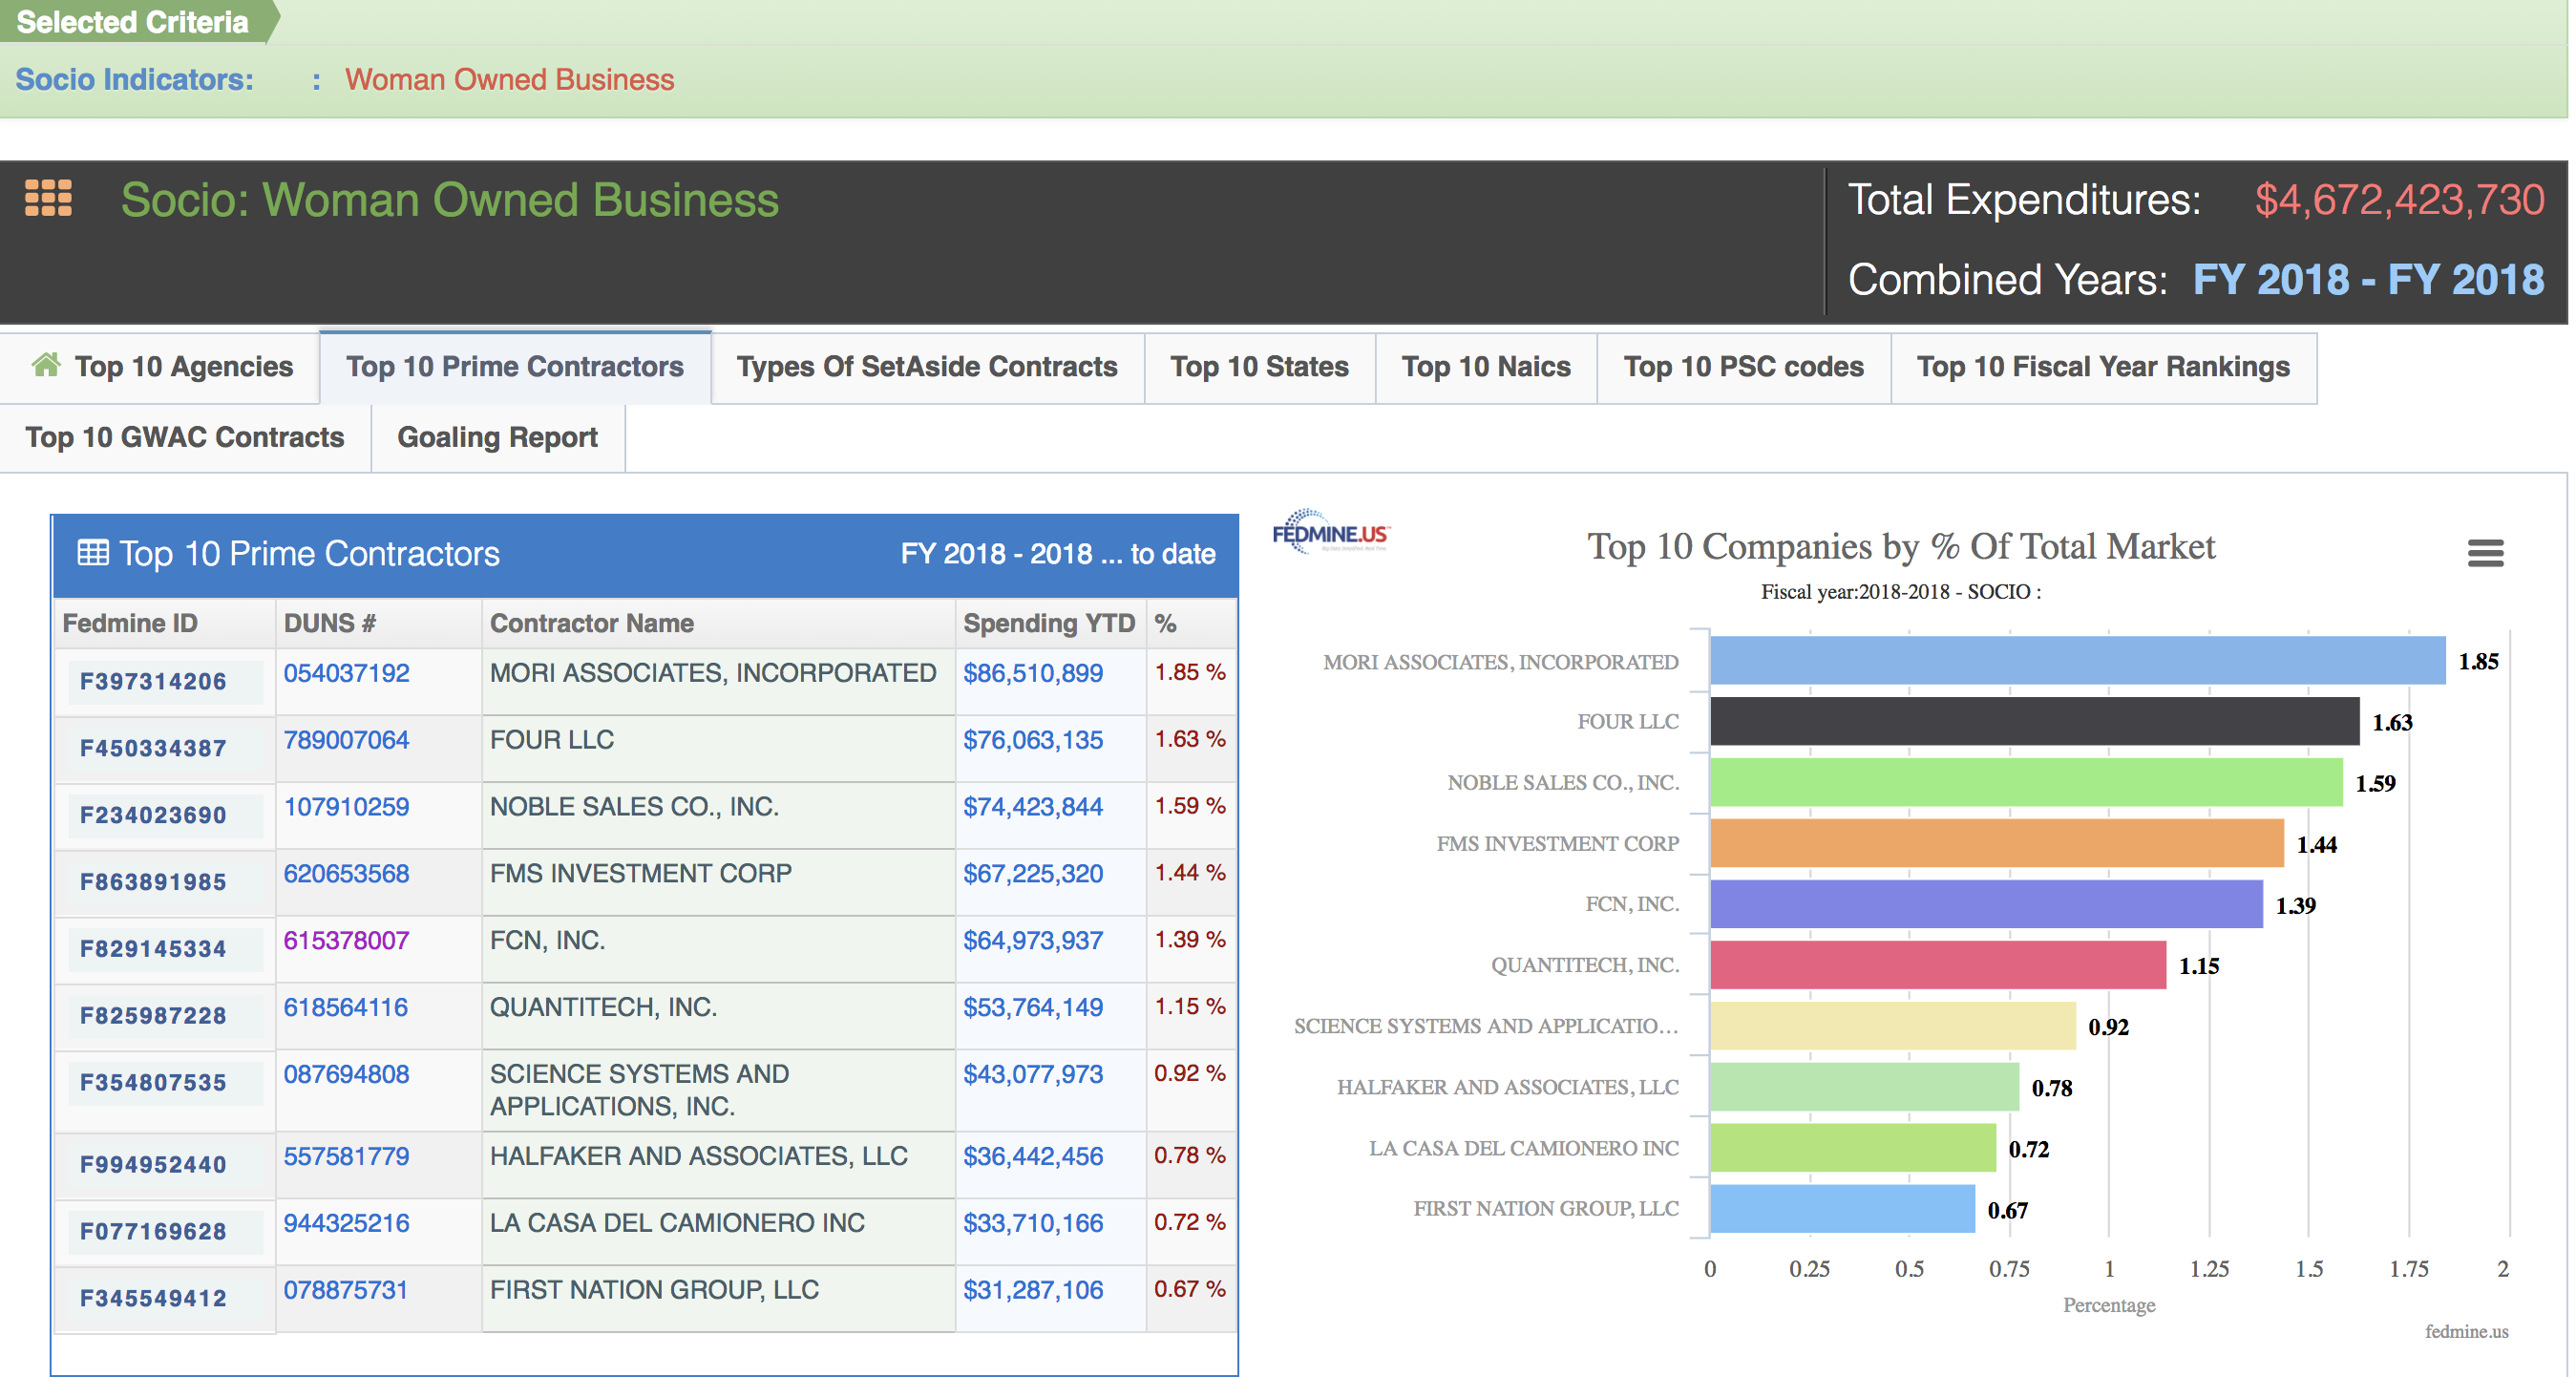Click the purple FCN, Inc. chart bar
This screenshot has height=1377, width=2576.
[x=1987, y=904]
